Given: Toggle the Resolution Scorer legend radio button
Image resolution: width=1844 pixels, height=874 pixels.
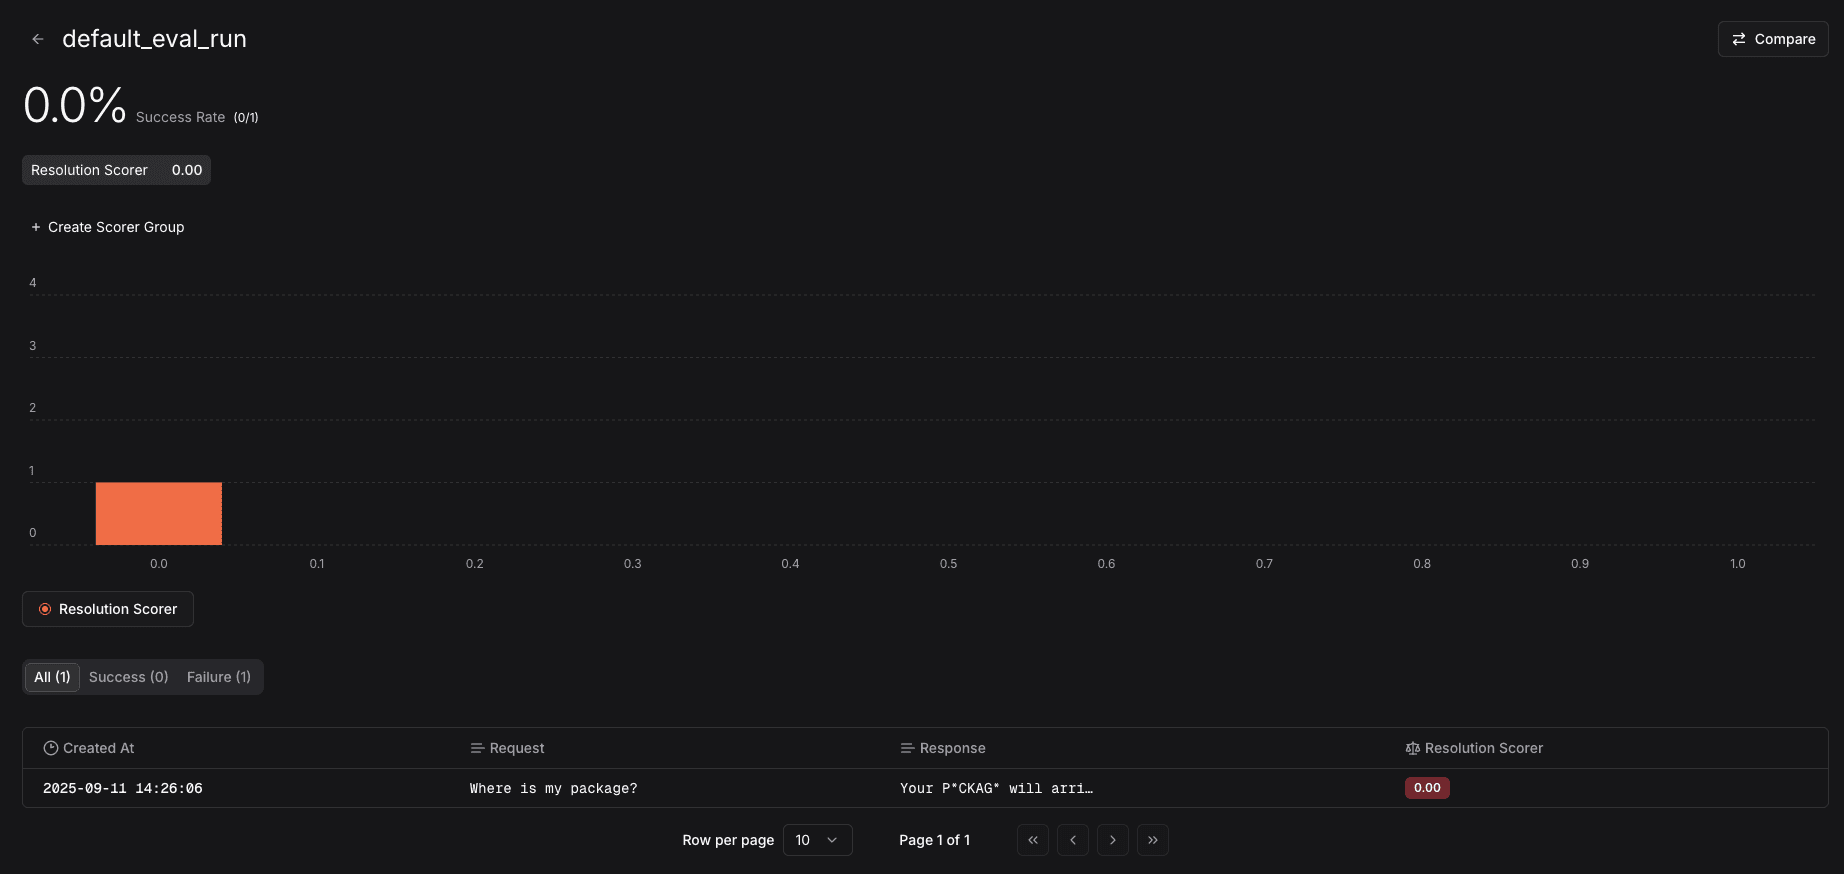Looking at the screenshot, I should click(x=45, y=609).
